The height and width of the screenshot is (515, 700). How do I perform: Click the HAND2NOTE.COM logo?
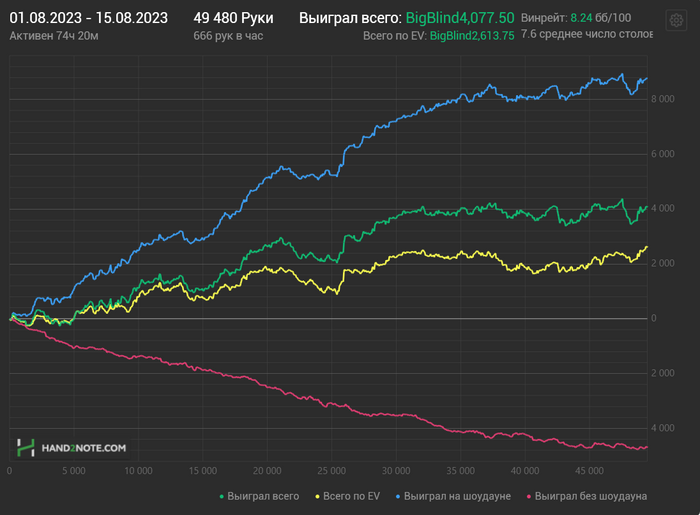71,448
